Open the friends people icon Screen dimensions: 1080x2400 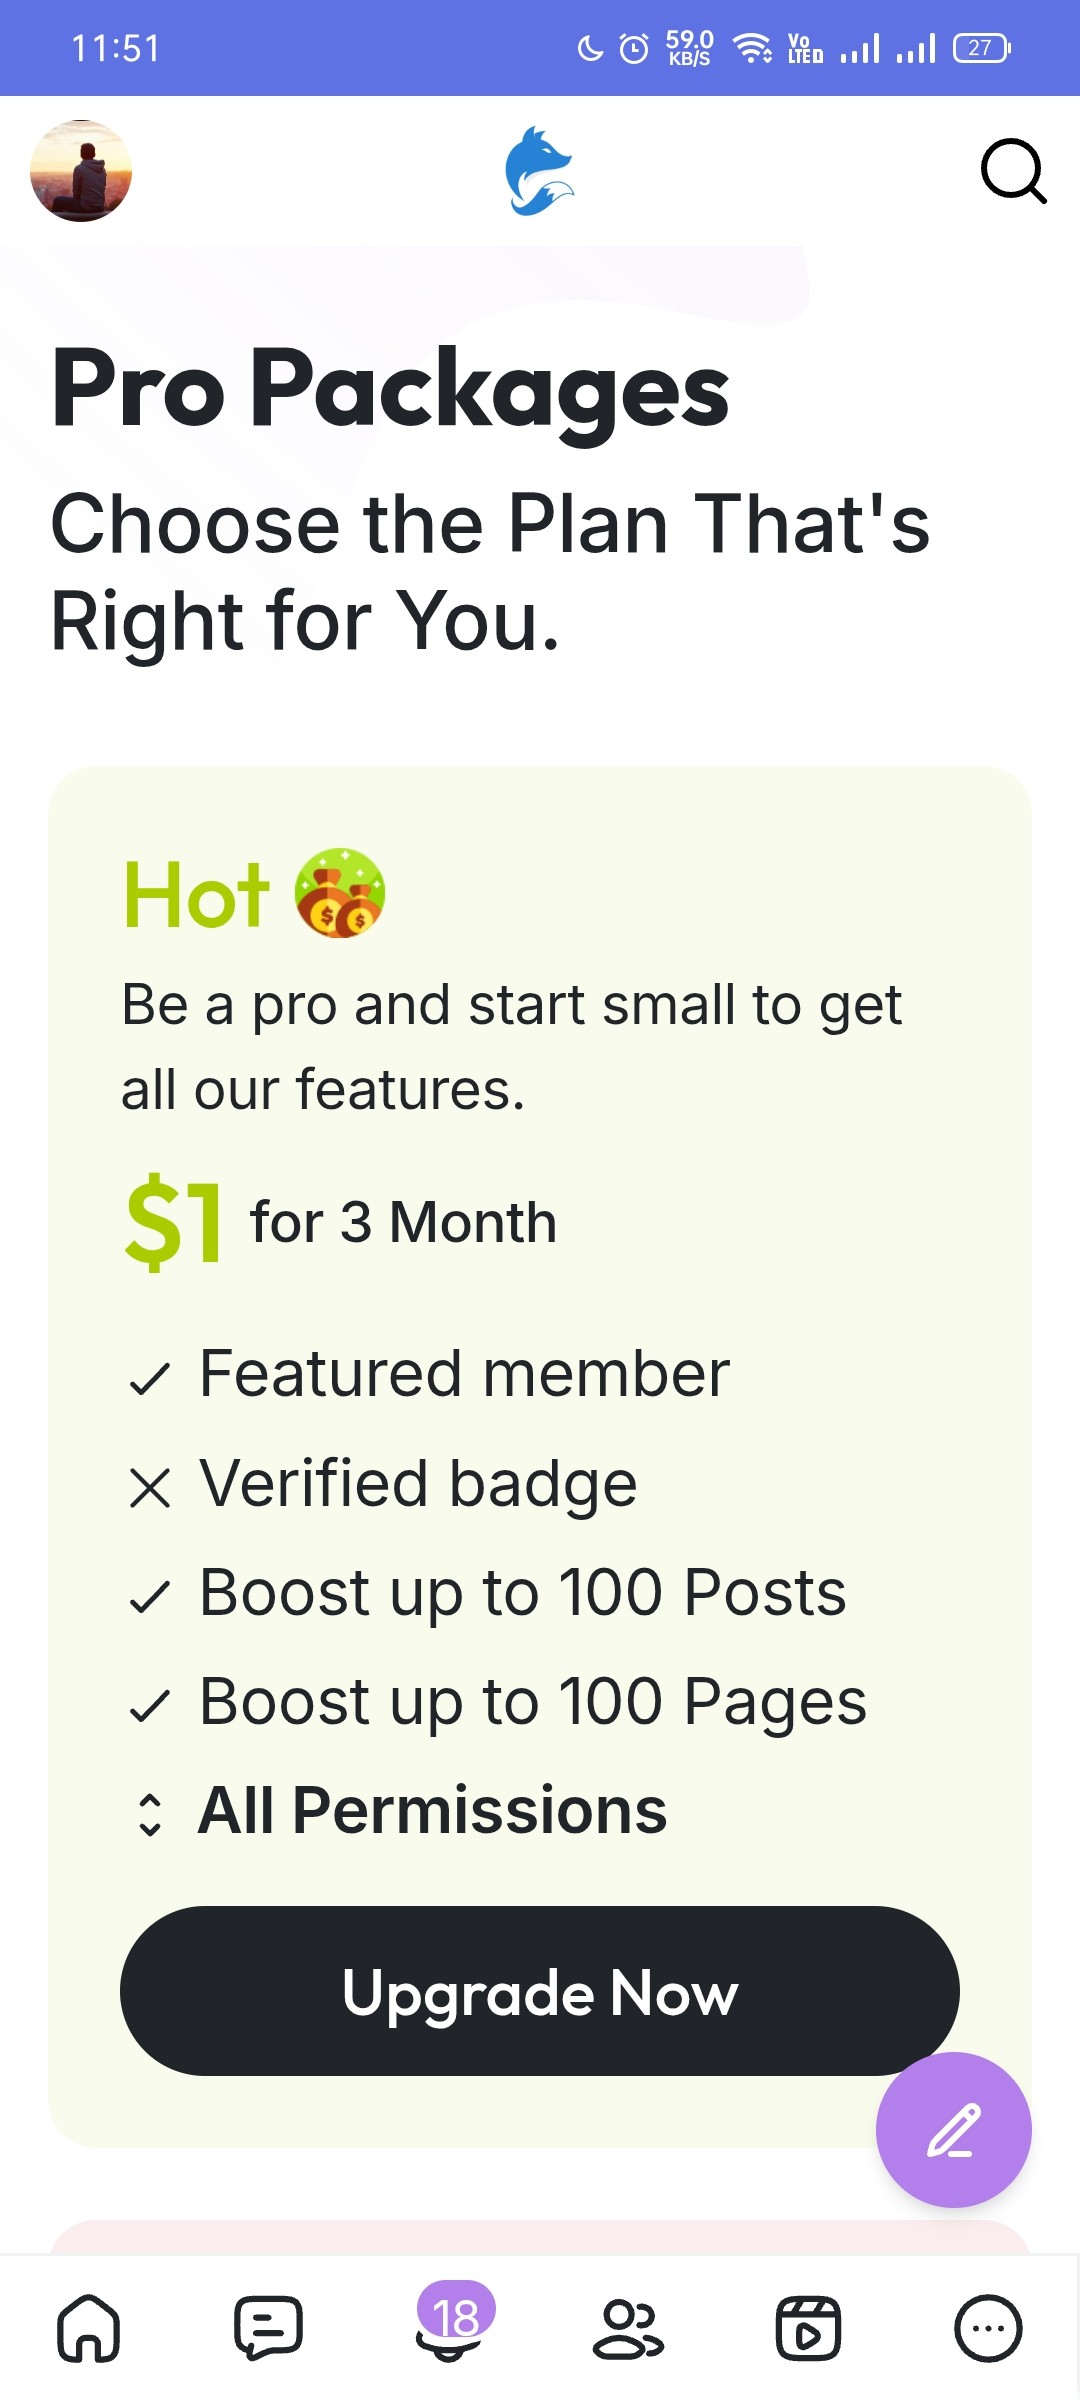pyautogui.click(x=628, y=2328)
